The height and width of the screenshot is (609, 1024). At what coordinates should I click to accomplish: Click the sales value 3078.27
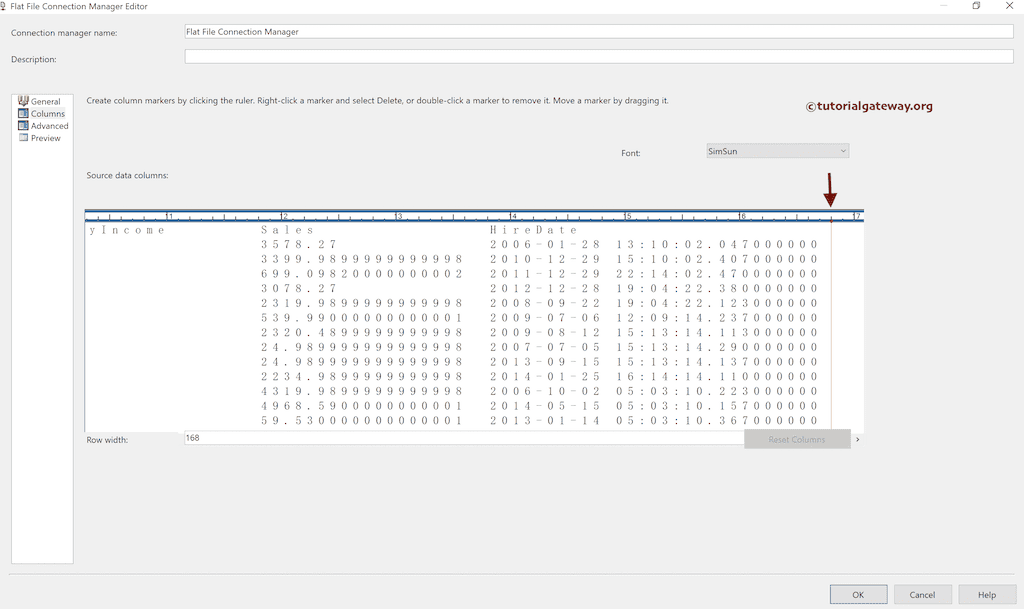coord(298,289)
